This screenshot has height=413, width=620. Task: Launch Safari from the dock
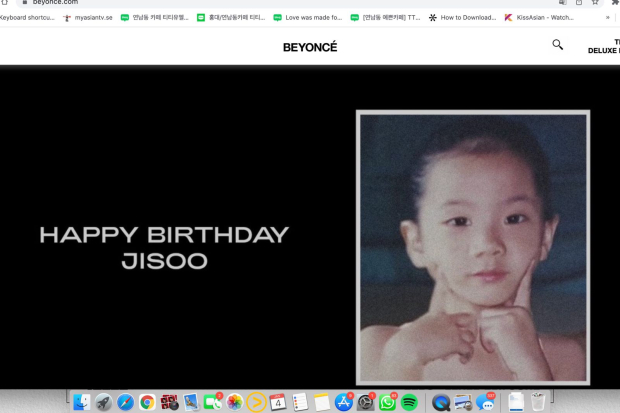[125, 402]
